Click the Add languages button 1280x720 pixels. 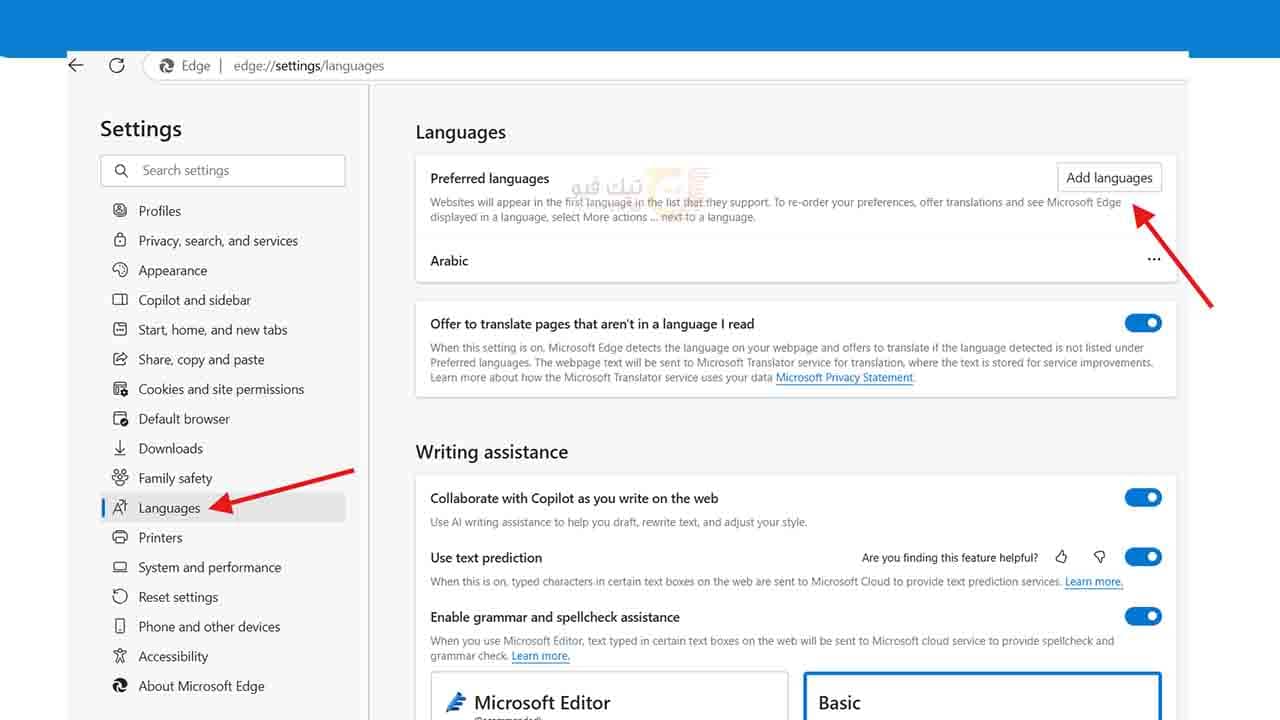pos(1109,178)
